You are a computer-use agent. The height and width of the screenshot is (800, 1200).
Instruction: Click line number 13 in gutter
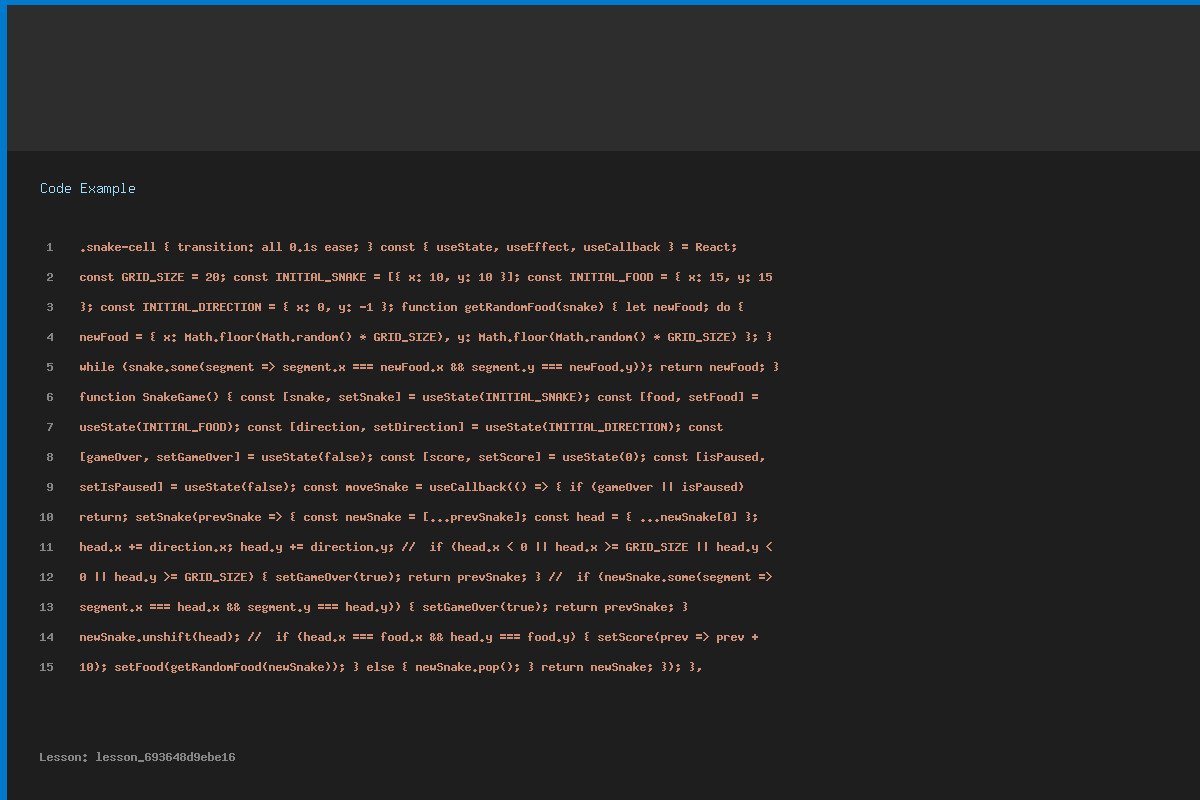pos(46,607)
